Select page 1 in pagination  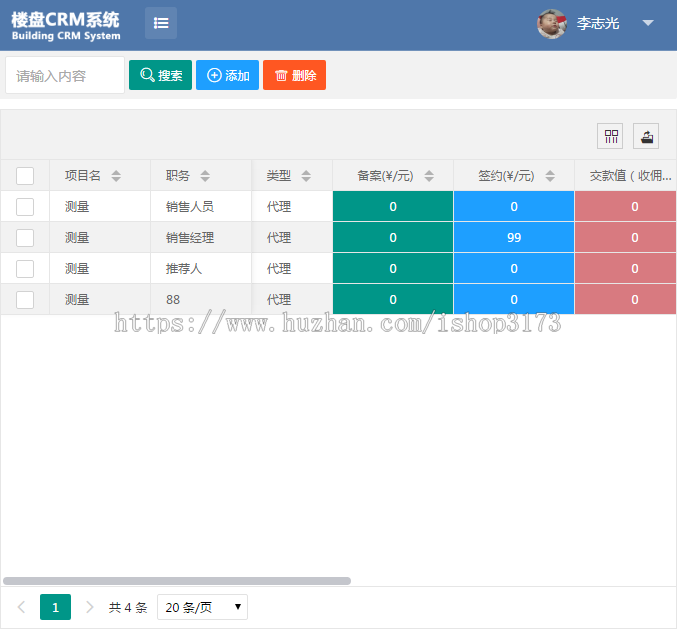click(x=55, y=607)
